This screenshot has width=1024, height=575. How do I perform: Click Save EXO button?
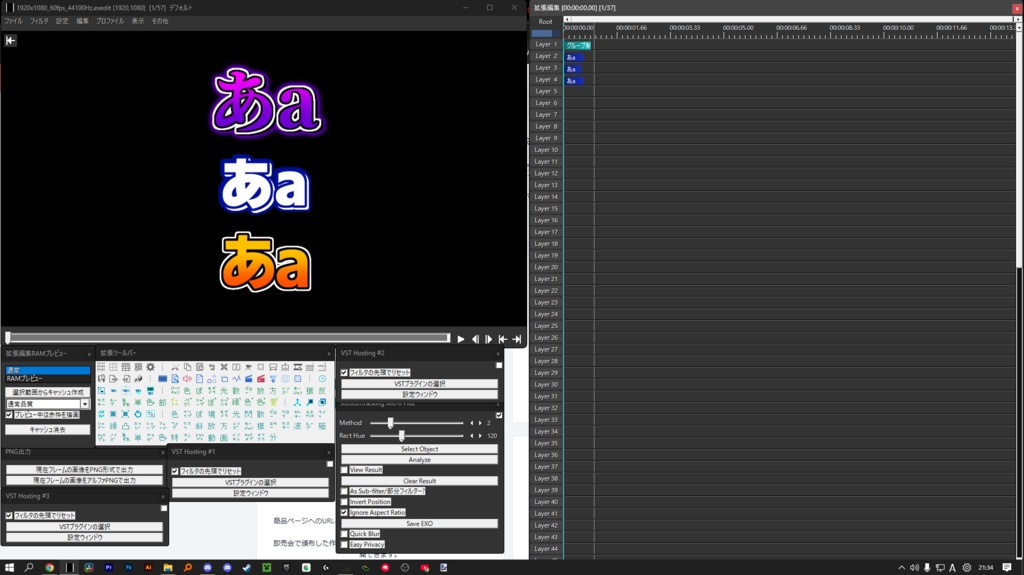click(419, 523)
